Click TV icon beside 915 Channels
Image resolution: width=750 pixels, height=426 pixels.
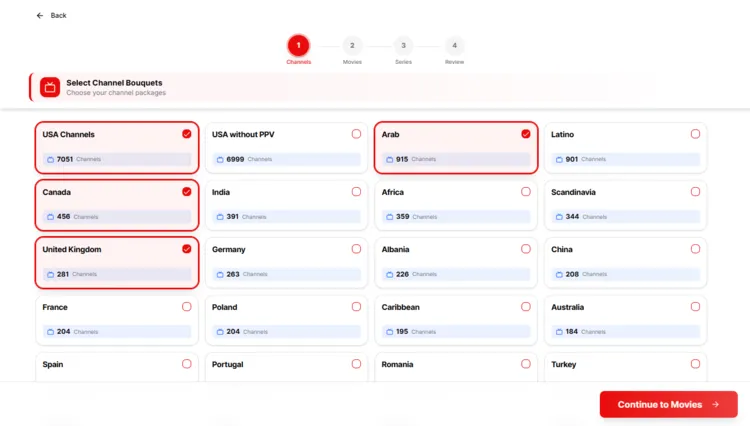click(x=390, y=159)
